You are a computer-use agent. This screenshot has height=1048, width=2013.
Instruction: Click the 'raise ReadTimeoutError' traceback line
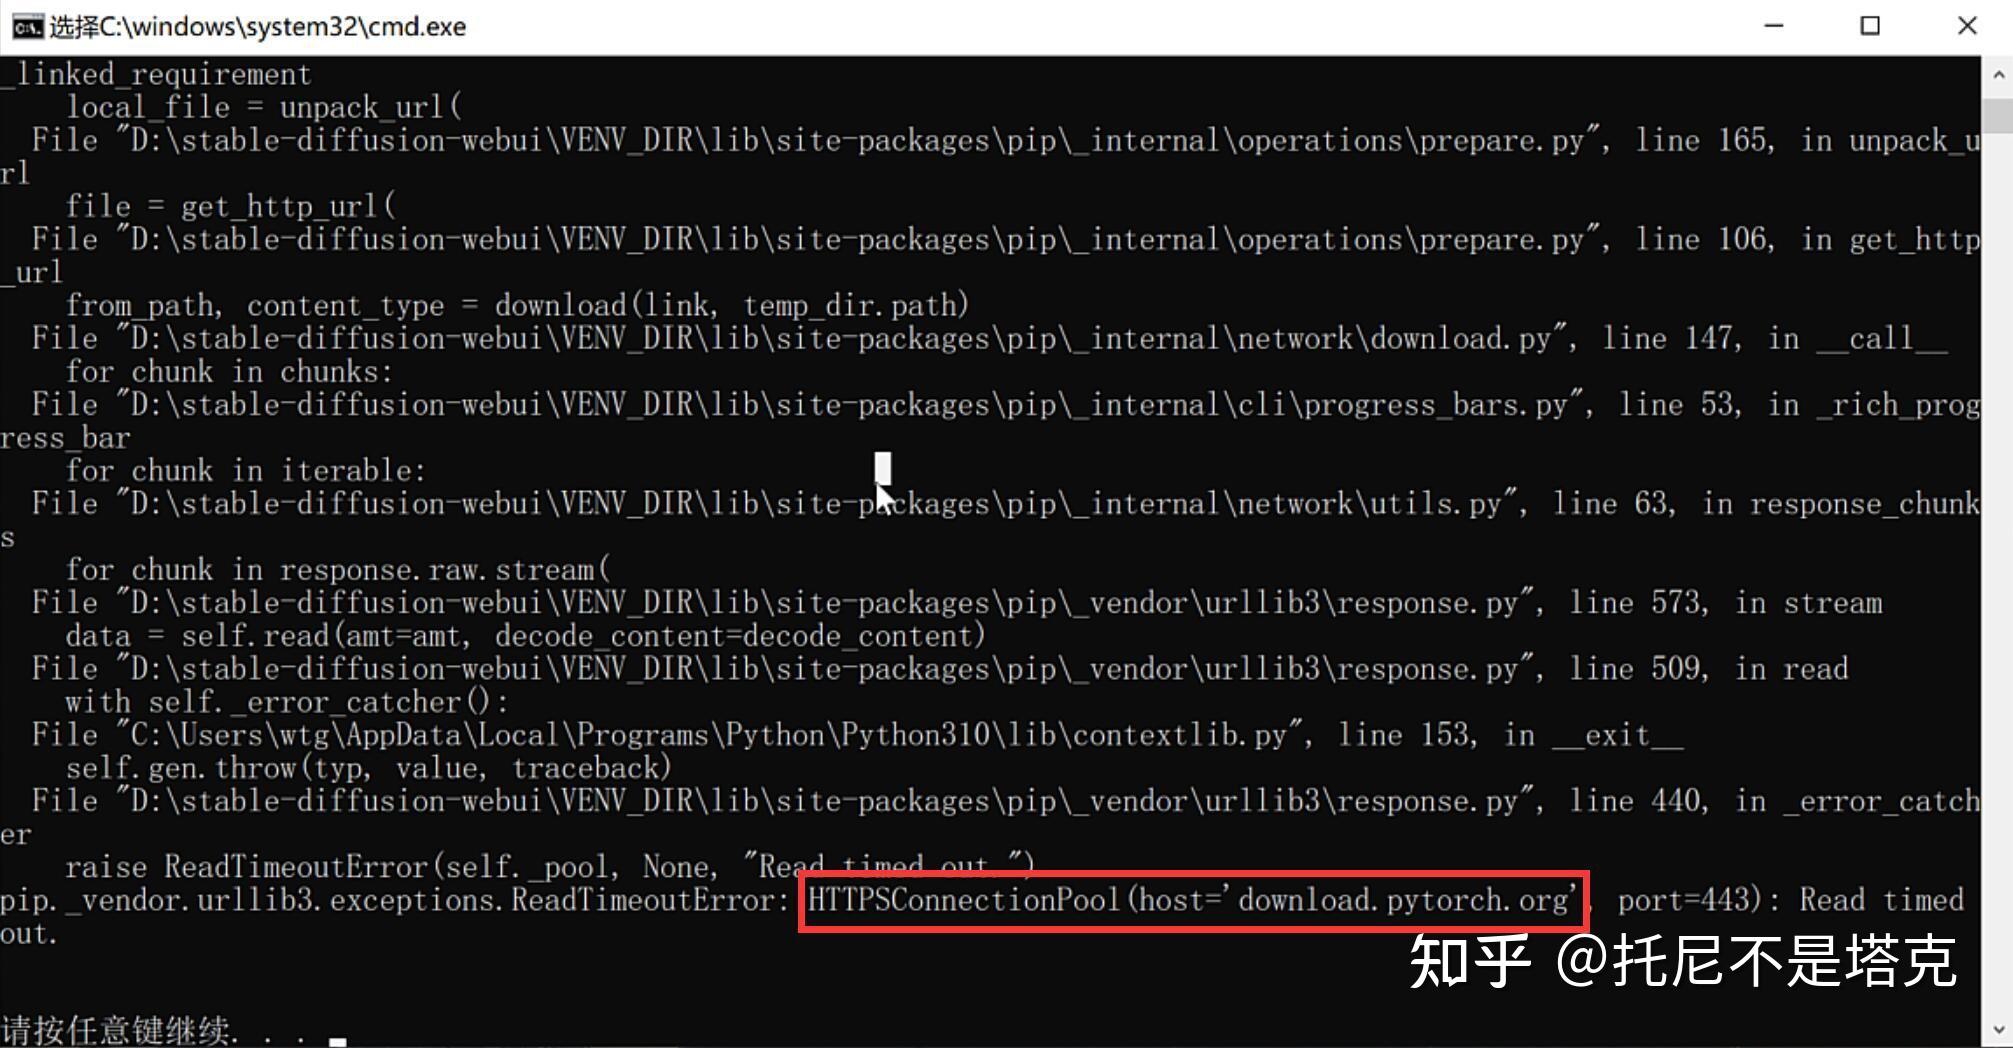coord(549,866)
